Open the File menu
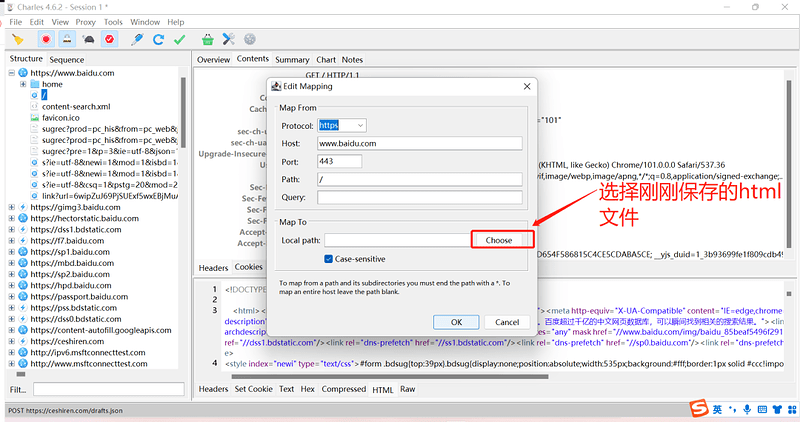Screen dimensions: 800x422 tap(16, 22)
